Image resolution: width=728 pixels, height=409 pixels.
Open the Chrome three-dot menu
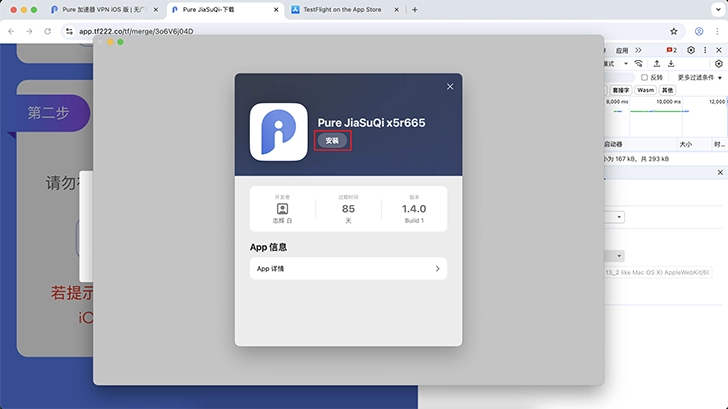point(717,31)
